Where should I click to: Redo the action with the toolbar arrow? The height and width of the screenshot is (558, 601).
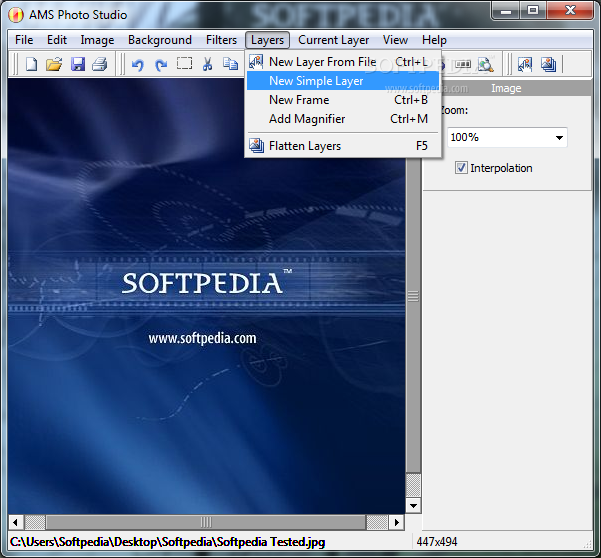(x=161, y=64)
